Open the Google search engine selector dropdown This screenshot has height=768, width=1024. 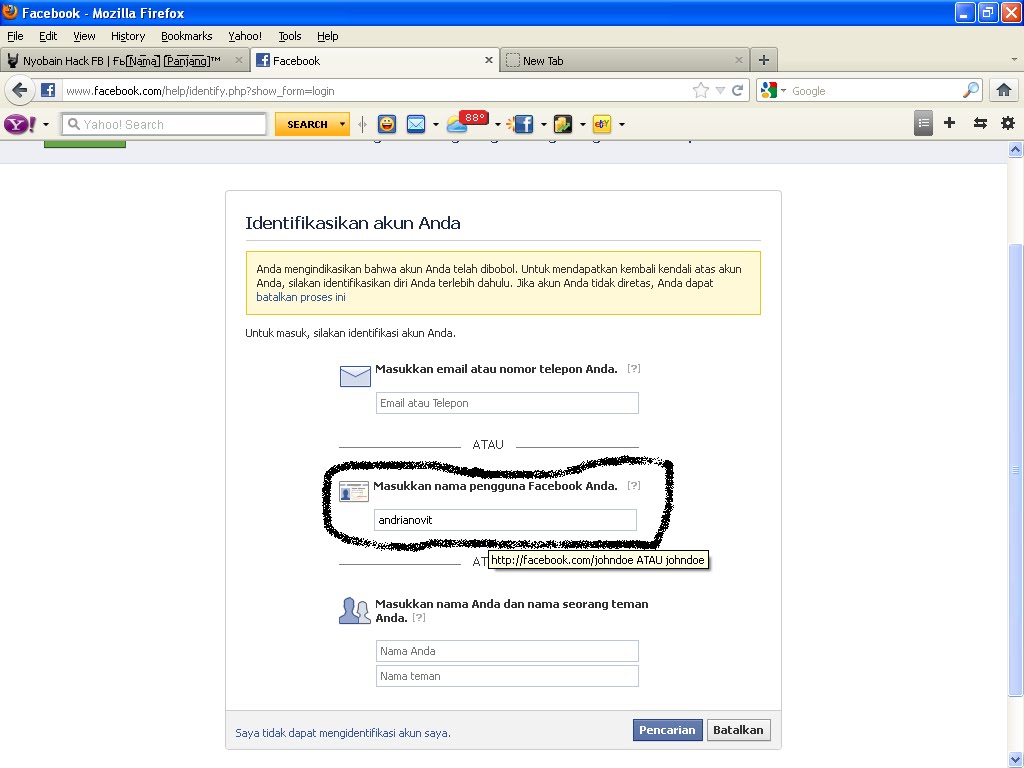click(x=783, y=91)
